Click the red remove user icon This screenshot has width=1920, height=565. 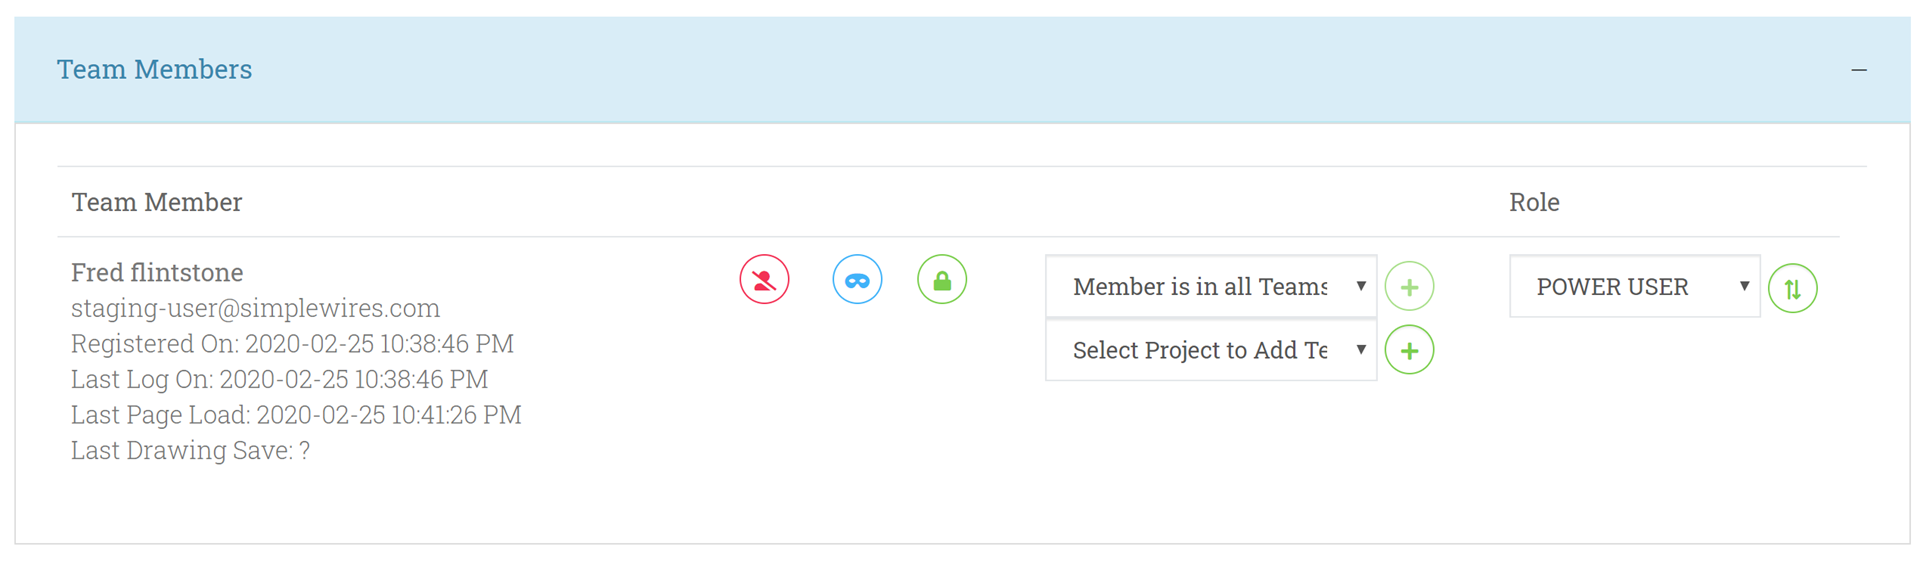click(764, 280)
